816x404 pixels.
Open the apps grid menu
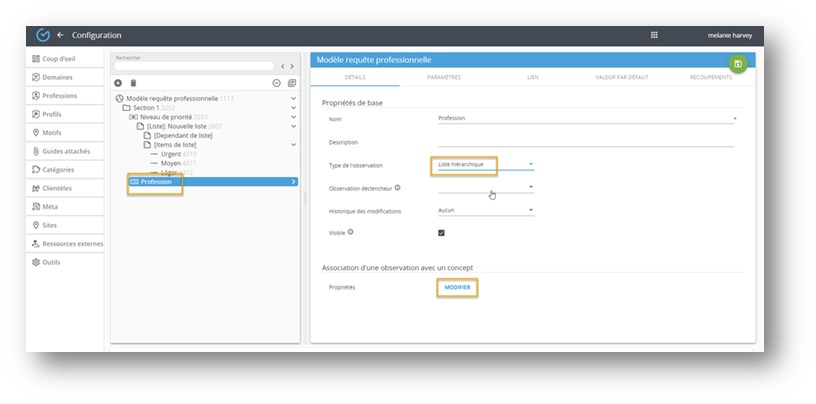click(x=654, y=35)
